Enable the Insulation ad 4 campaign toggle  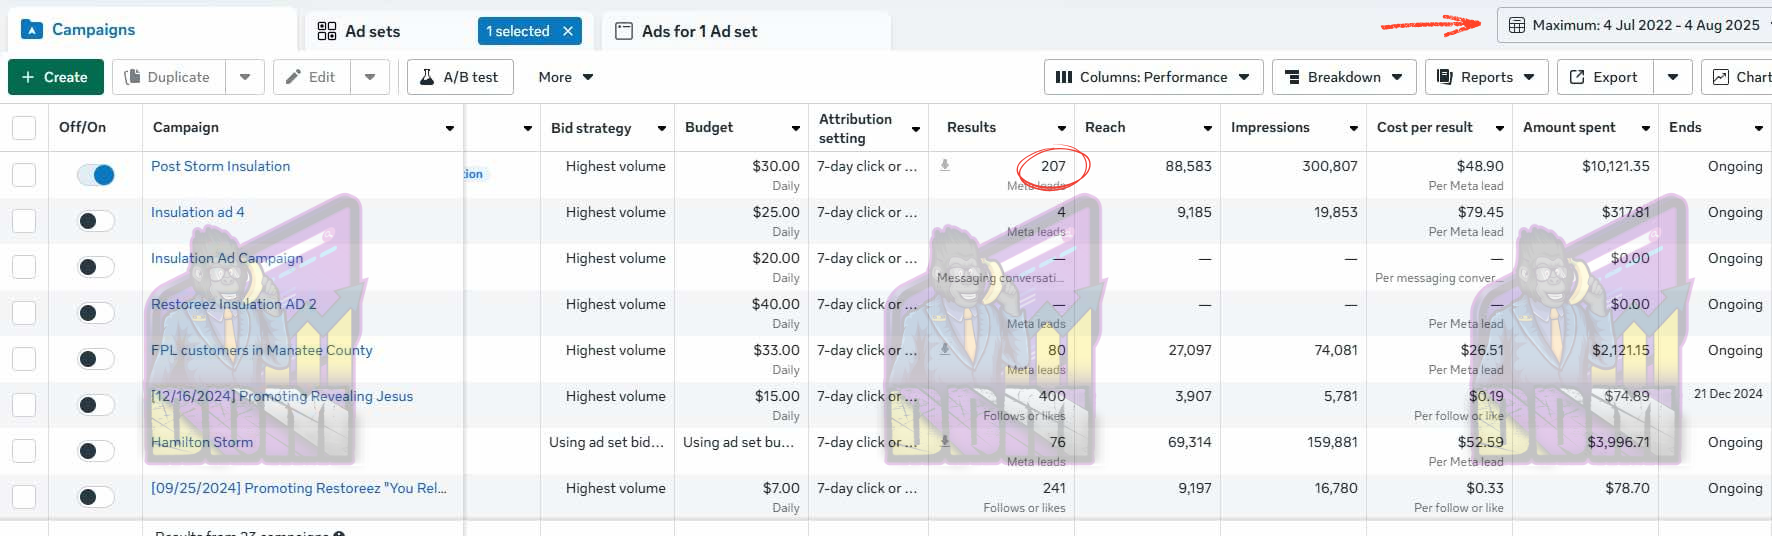click(96, 221)
